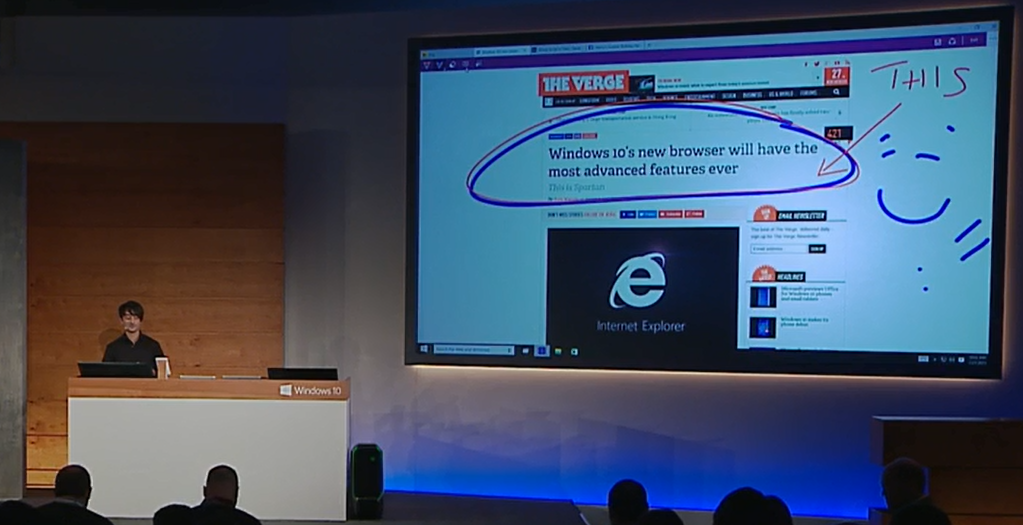The height and width of the screenshot is (525, 1023).
Task: Click the 'This is Spartan' subtitle
Action: pyautogui.click(x=576, y=187)
